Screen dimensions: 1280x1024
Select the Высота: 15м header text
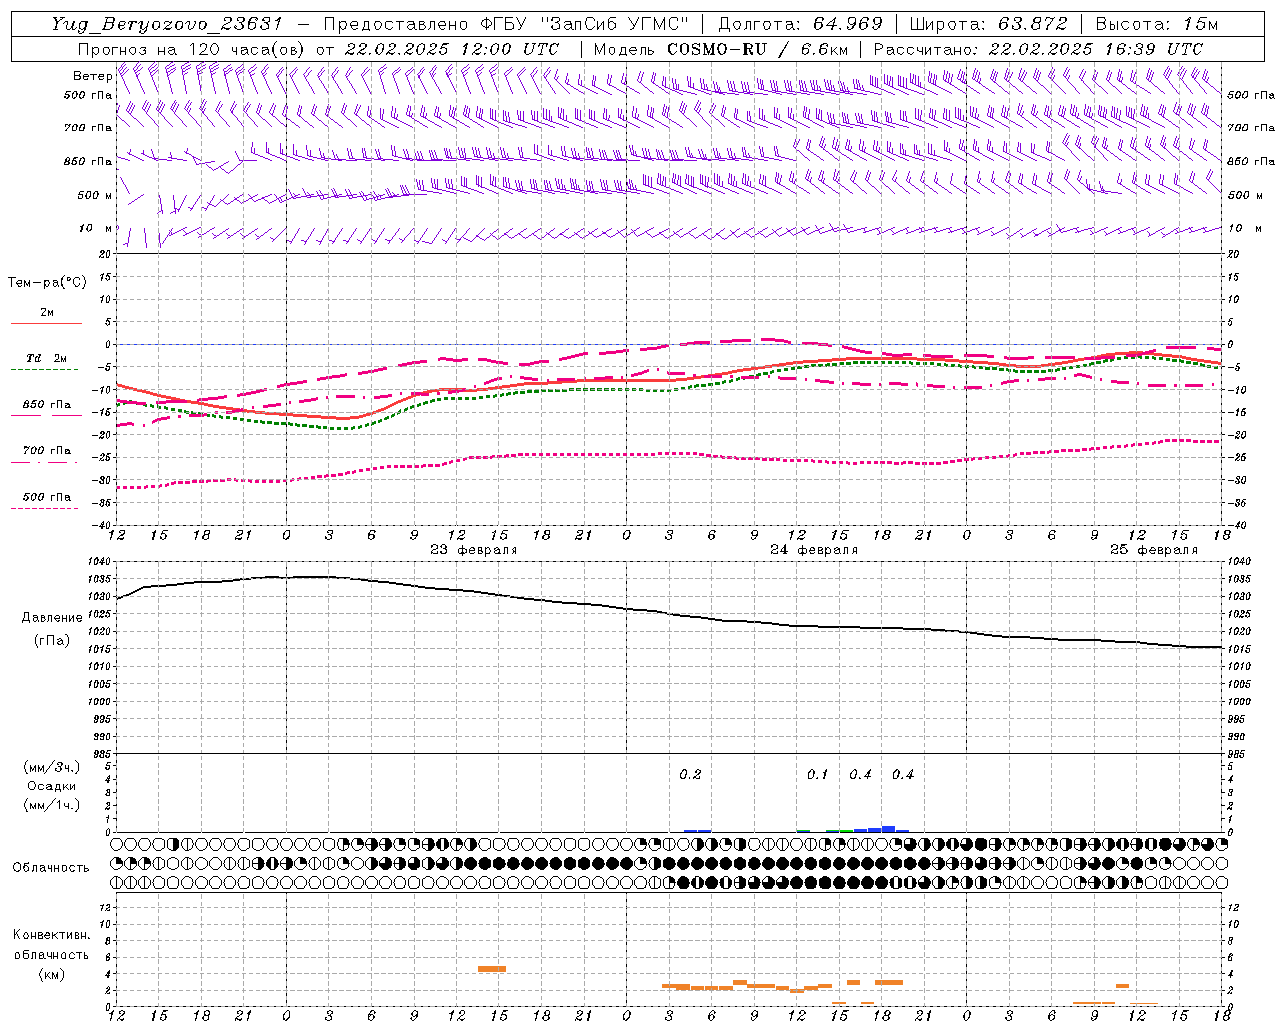pyautogui.click(x=1157, y=24)
